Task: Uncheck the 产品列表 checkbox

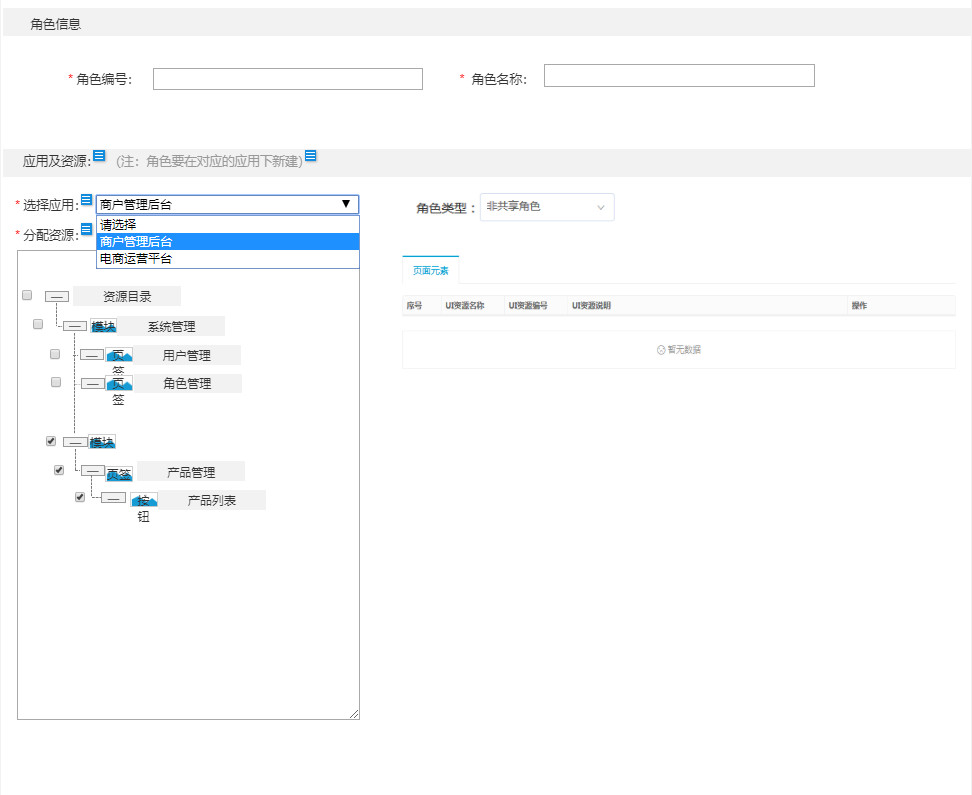Action: click(80, 497)
